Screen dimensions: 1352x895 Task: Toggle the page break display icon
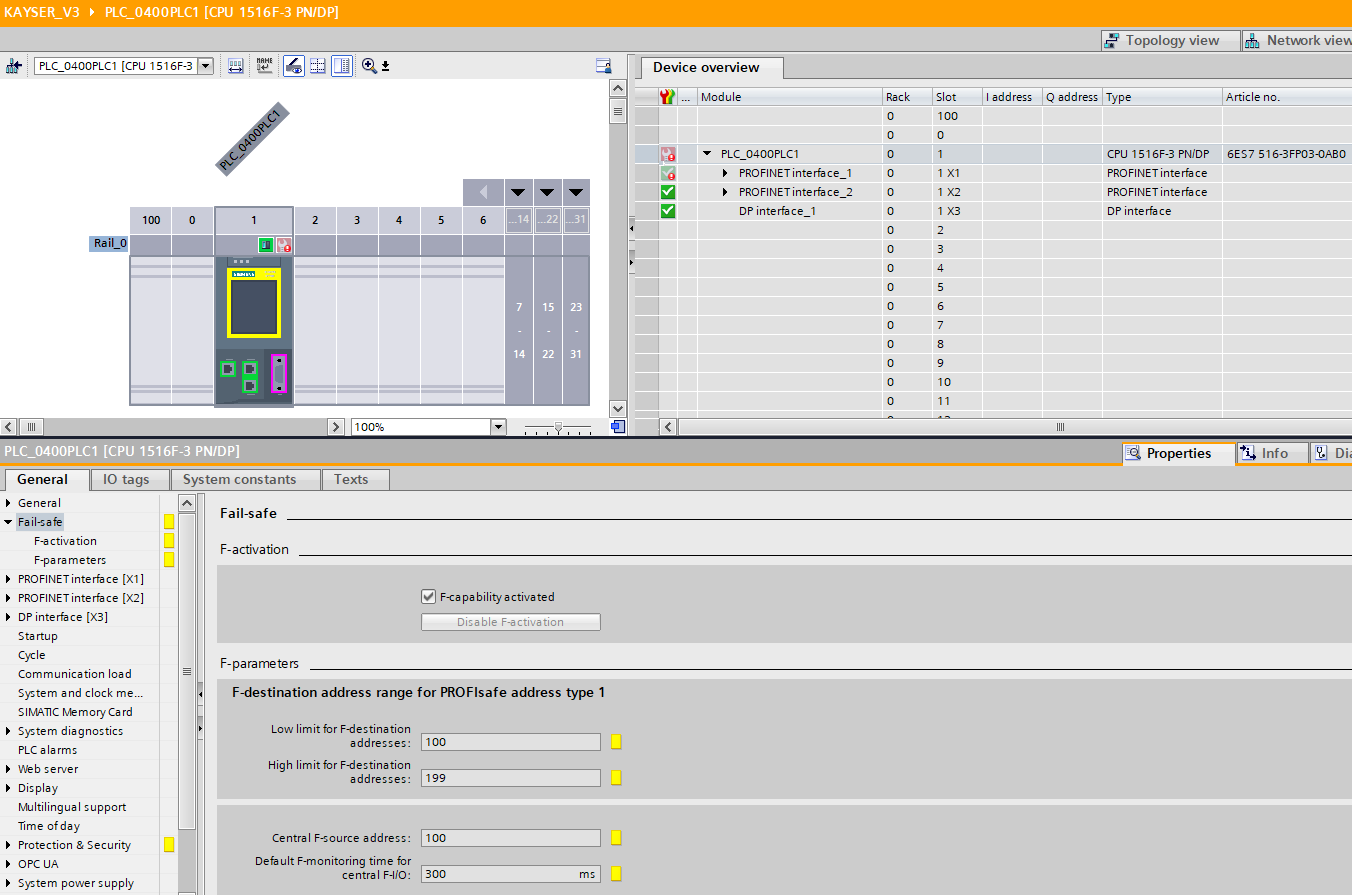[318, 66]
